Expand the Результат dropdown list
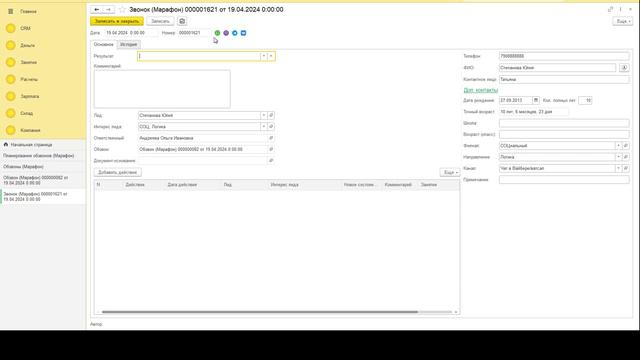This screenshot has height=360, width=640. tap(264, 56)
